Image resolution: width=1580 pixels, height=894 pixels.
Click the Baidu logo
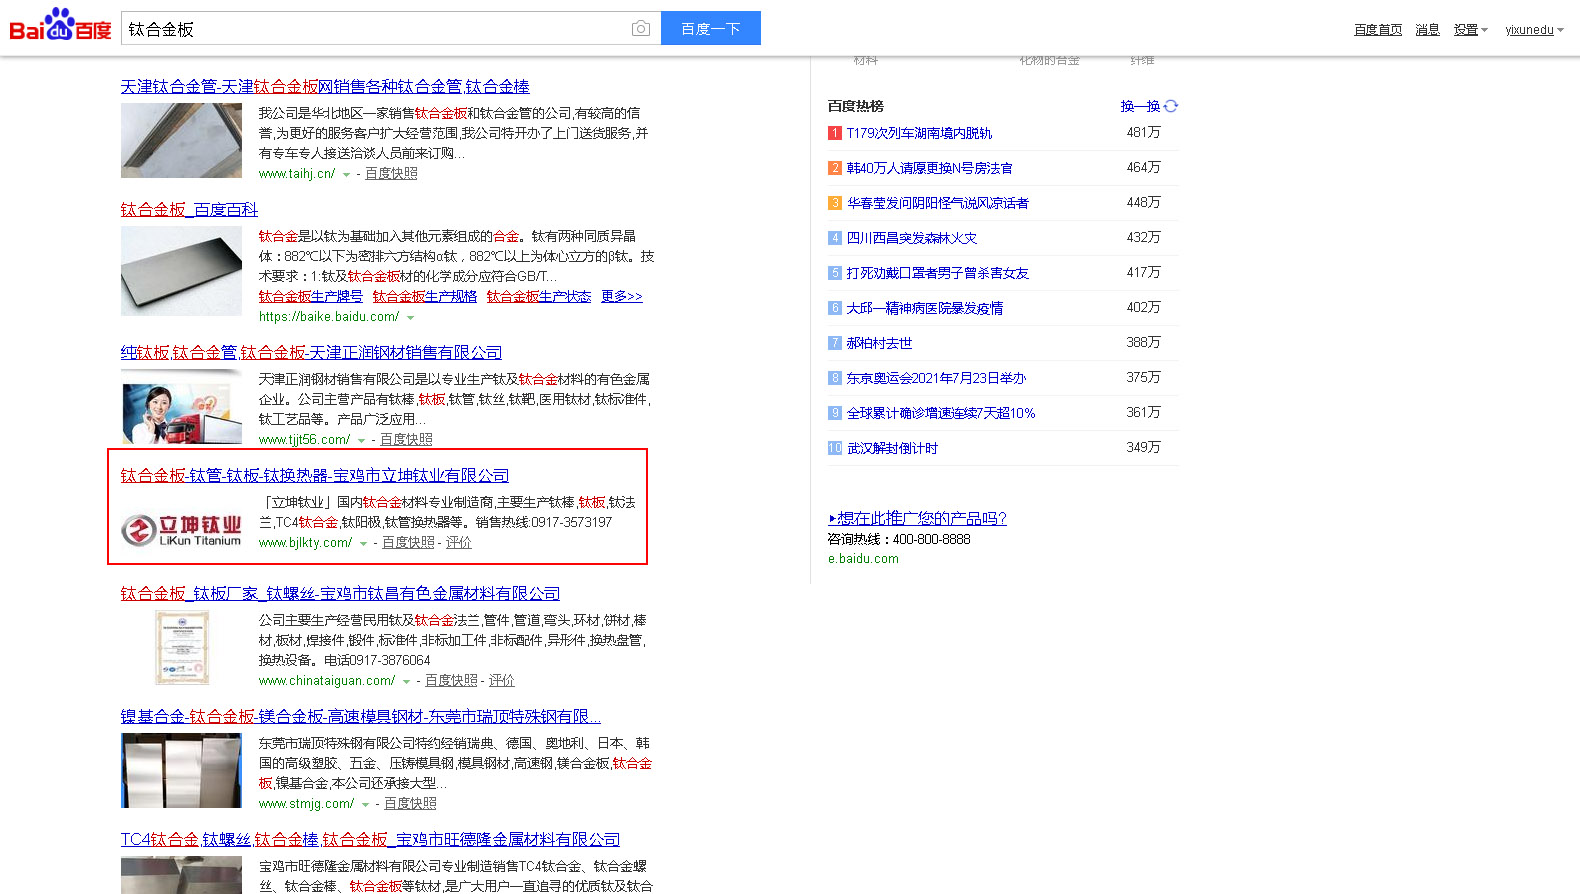60,26
